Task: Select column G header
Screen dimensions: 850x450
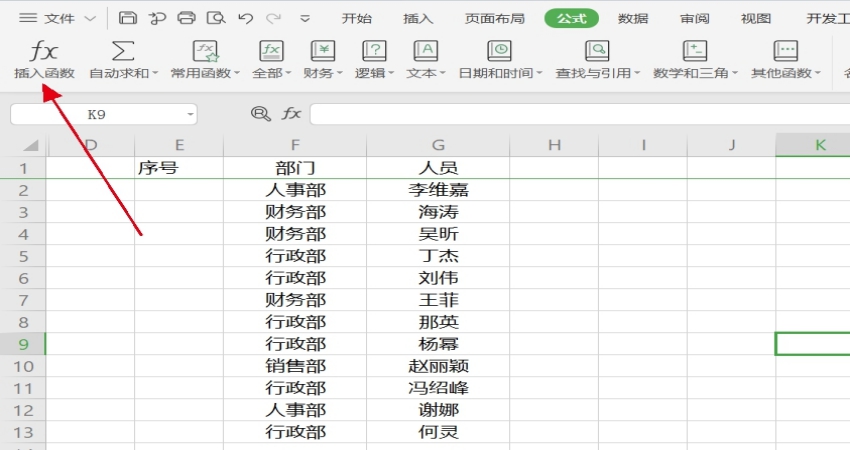Action: point(438,146)
